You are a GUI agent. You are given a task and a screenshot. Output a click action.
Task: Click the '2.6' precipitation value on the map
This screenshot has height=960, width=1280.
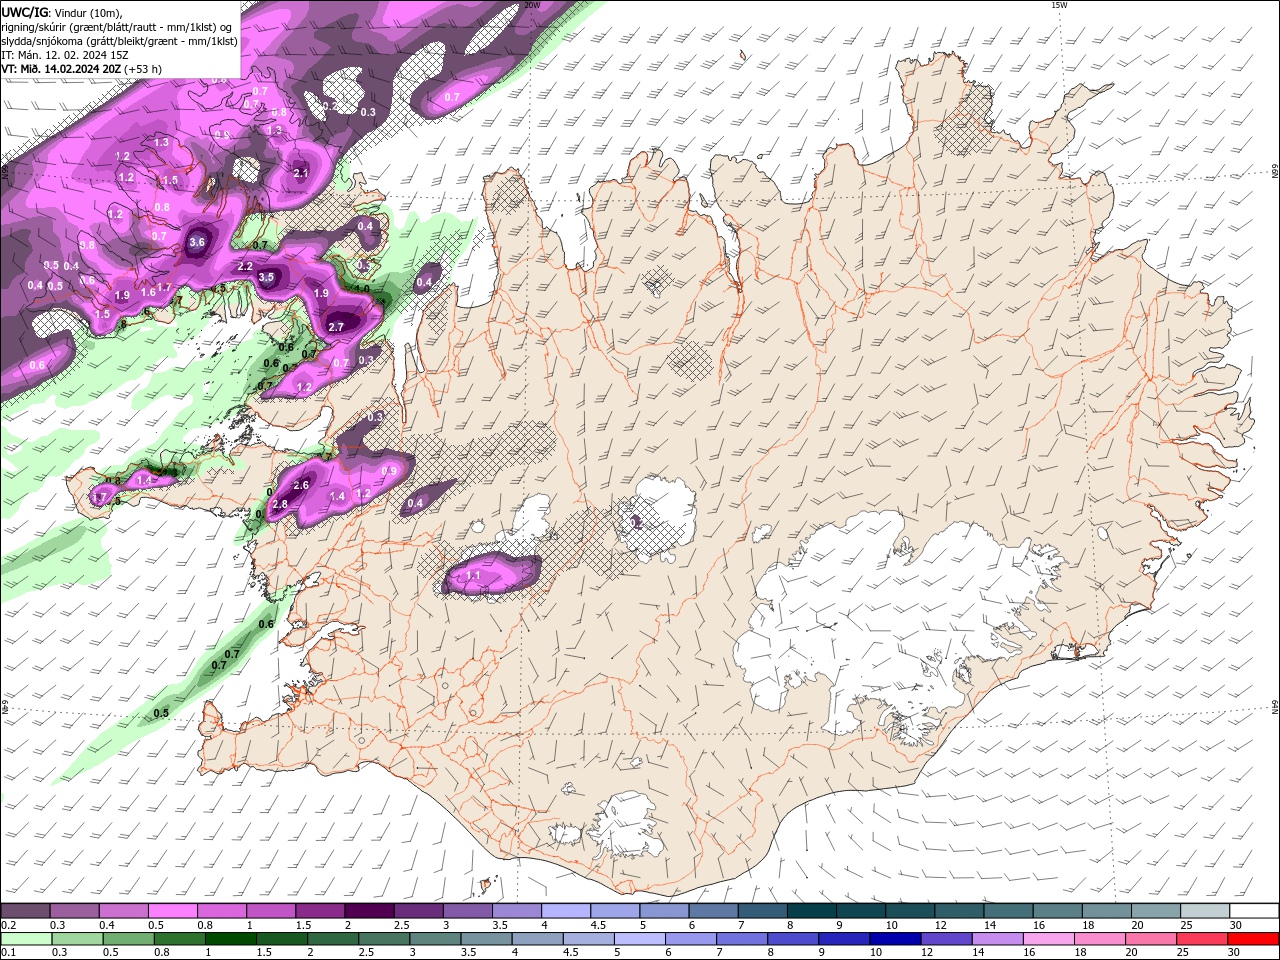[x=301, y=484]
